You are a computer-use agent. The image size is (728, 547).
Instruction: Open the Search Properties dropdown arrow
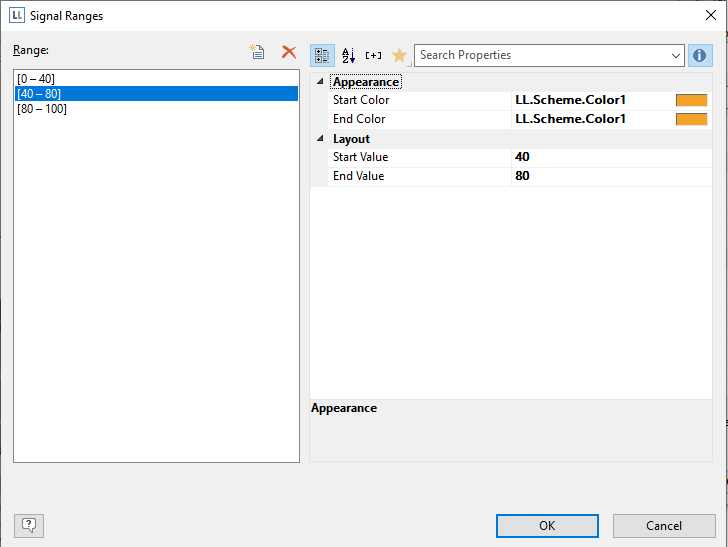coord(676,56)
